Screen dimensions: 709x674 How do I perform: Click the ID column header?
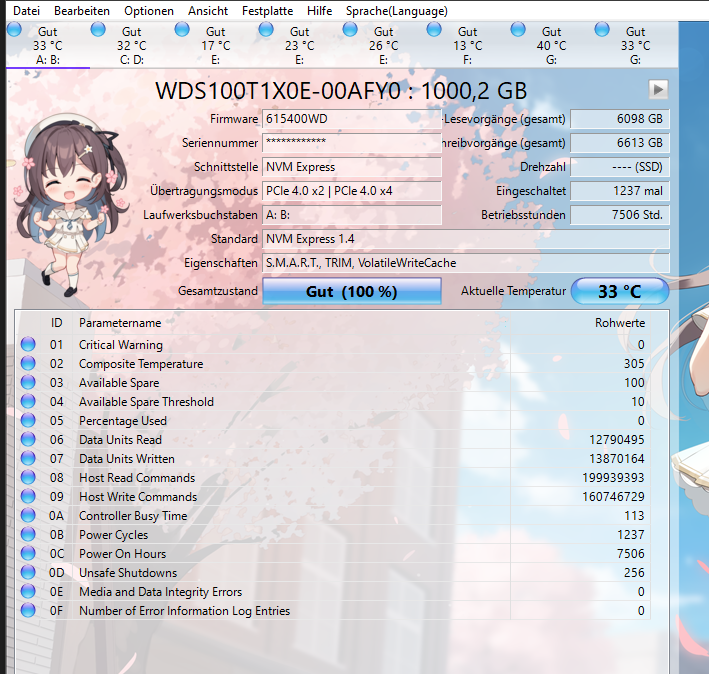(57, 323)
